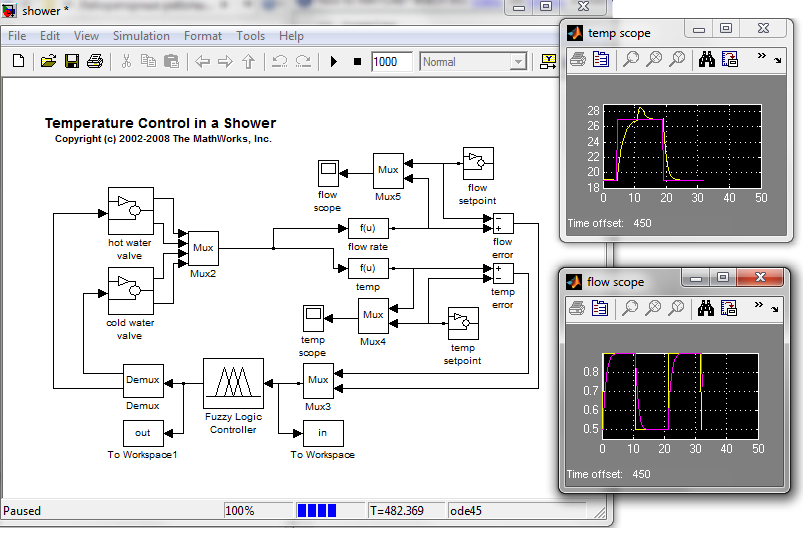Open temp scope parameters
Image resolution: width=803 pixels, height=545 pixels.
(x=601, y=59)
